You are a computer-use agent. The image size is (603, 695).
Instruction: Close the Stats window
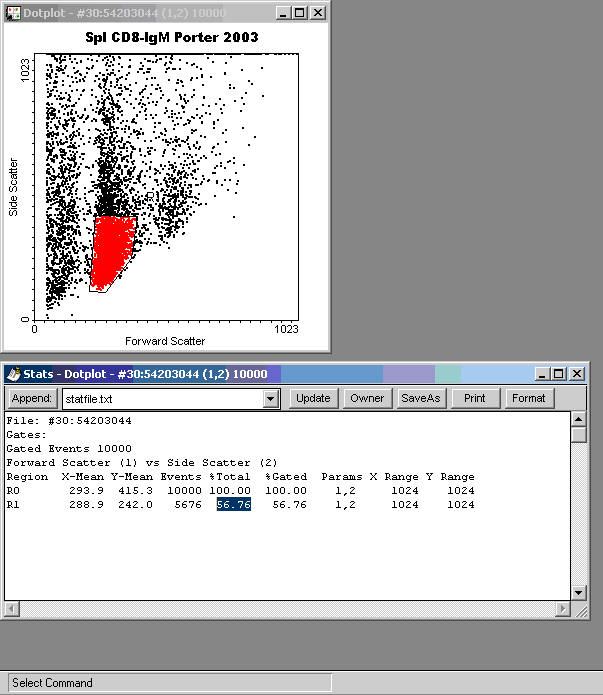[x=576, y=373]
